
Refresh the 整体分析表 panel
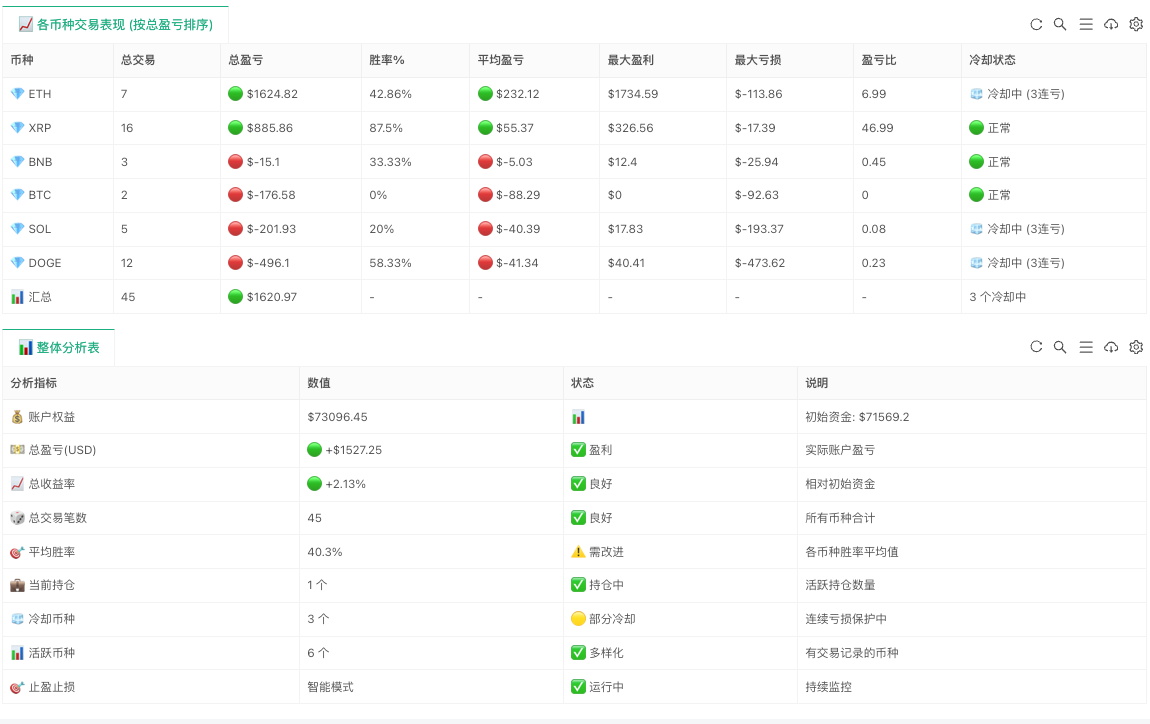[x=1036, y=347]
